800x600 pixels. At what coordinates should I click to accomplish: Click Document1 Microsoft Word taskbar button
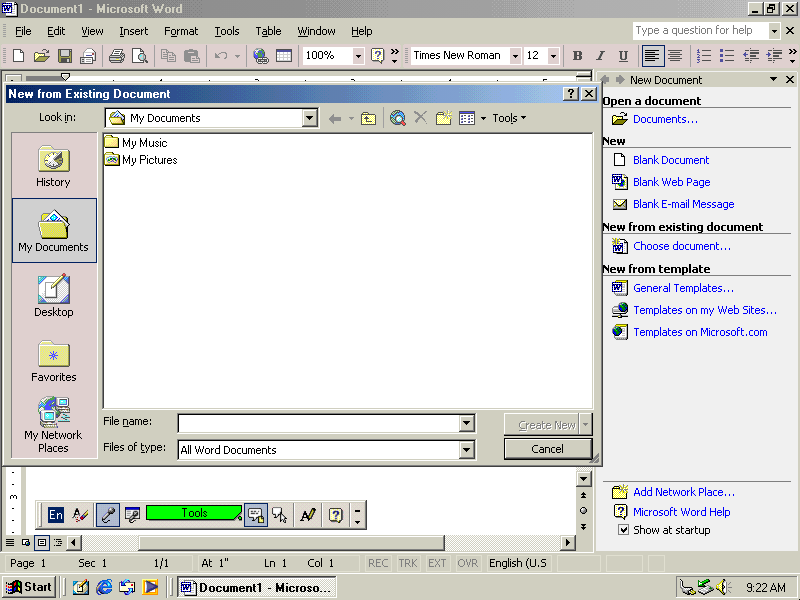point(257,588)
